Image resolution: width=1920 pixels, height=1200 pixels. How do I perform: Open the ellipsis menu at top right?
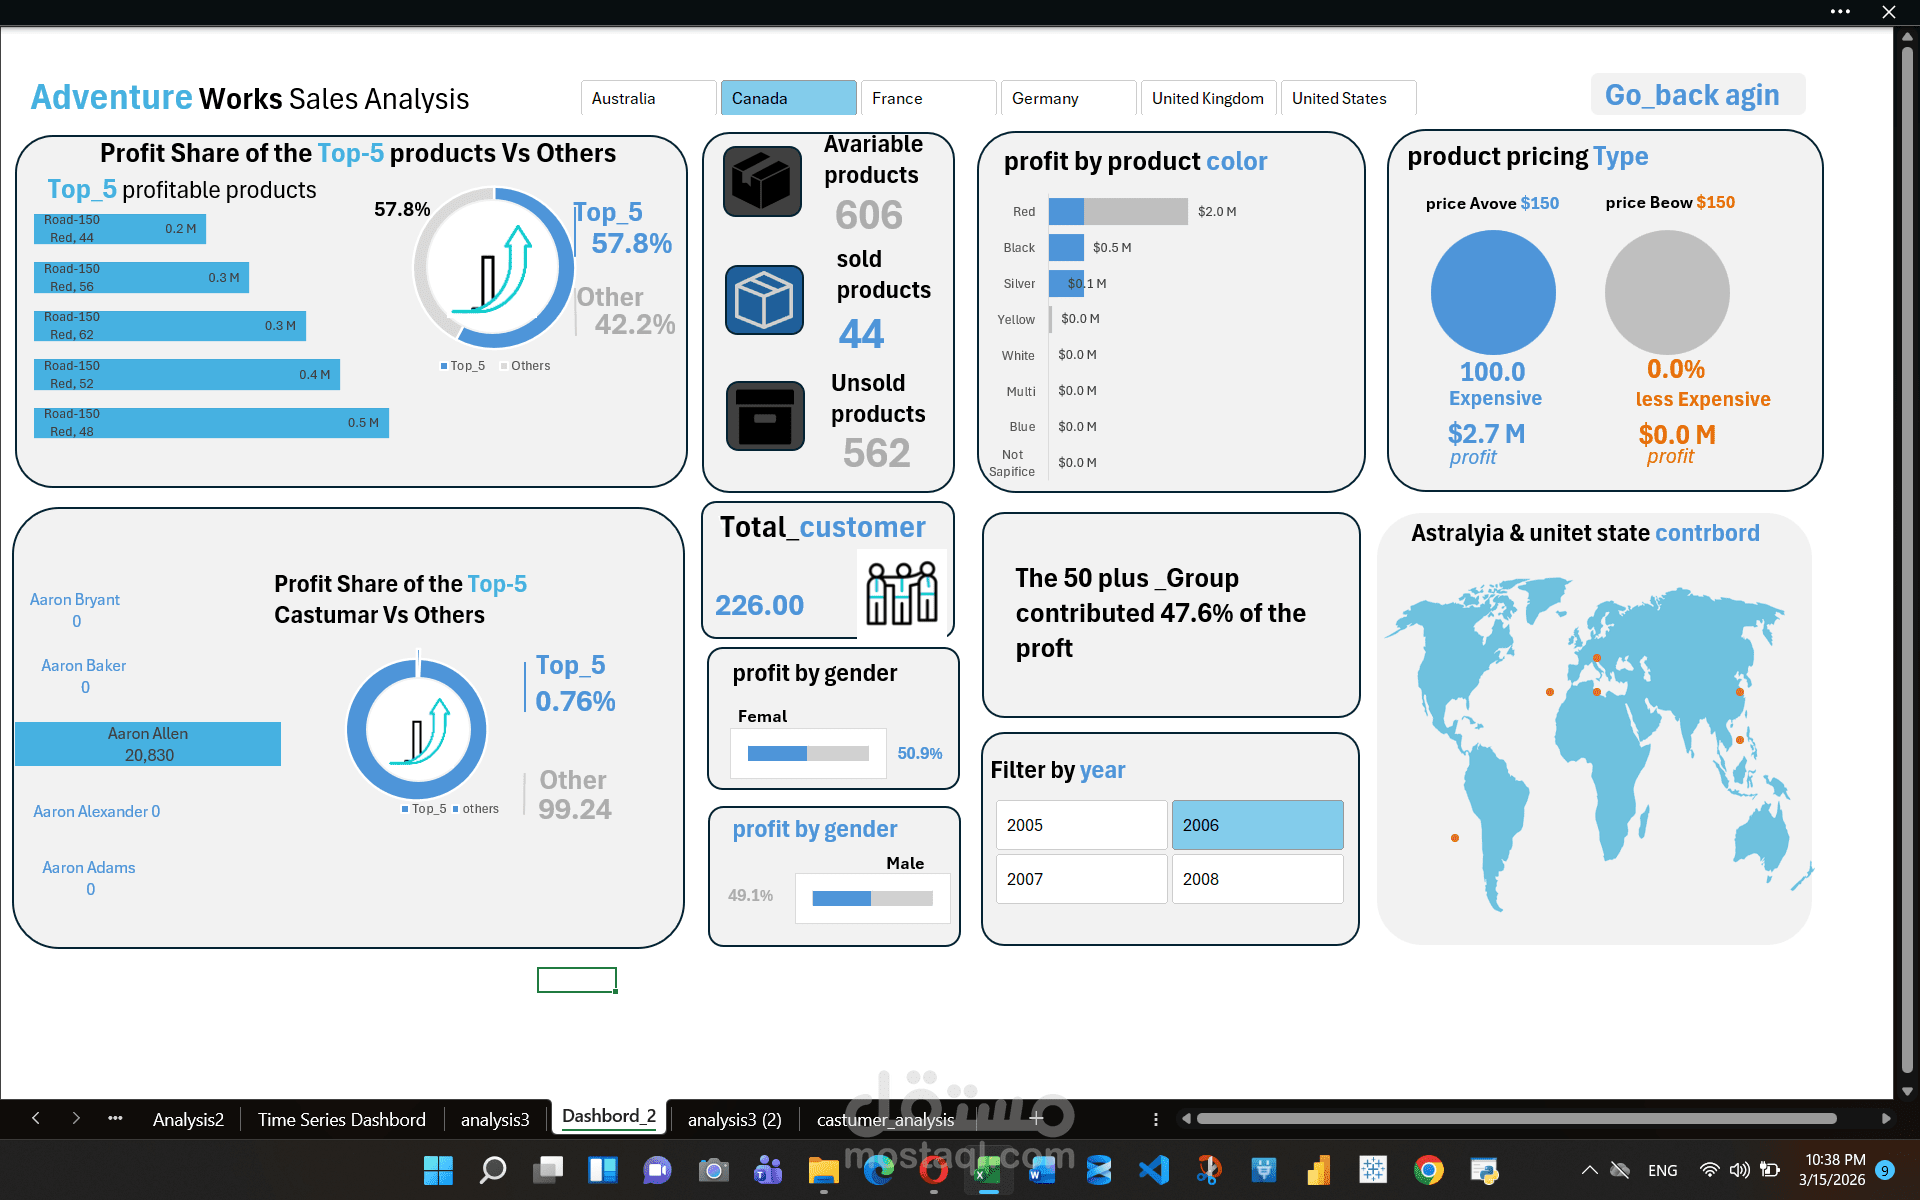[x=1840, y=12]
